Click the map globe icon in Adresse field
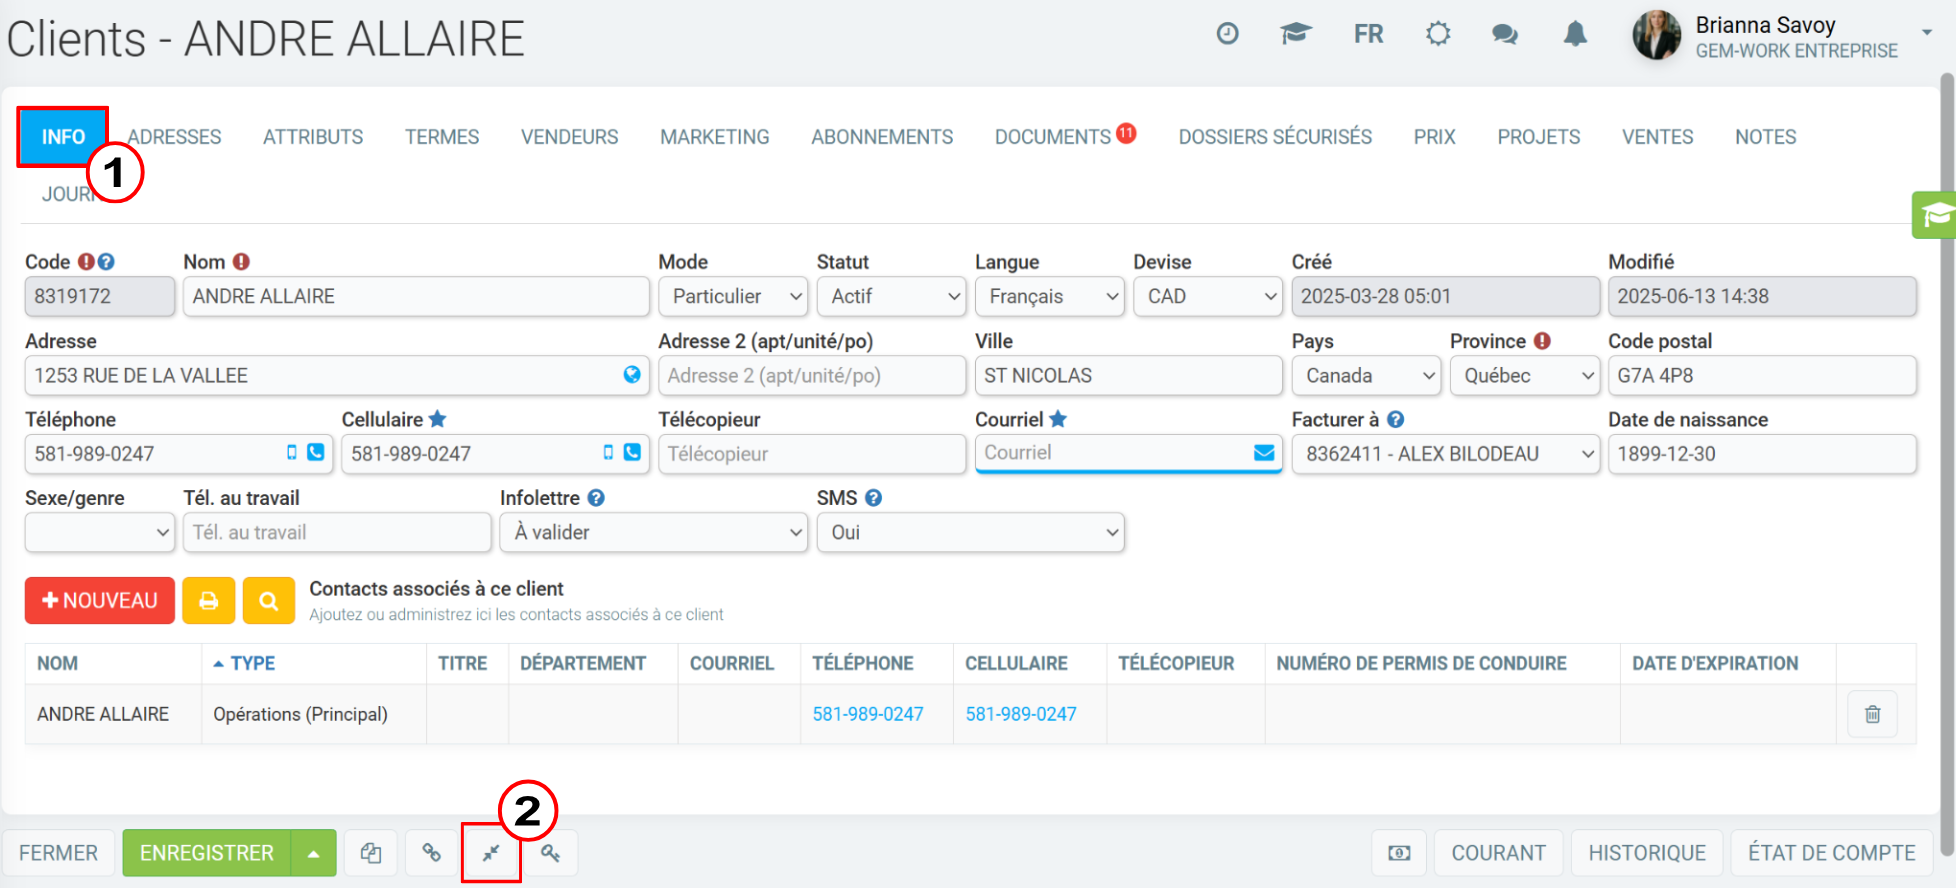The image size is (1956, 889). pos(632,374)
